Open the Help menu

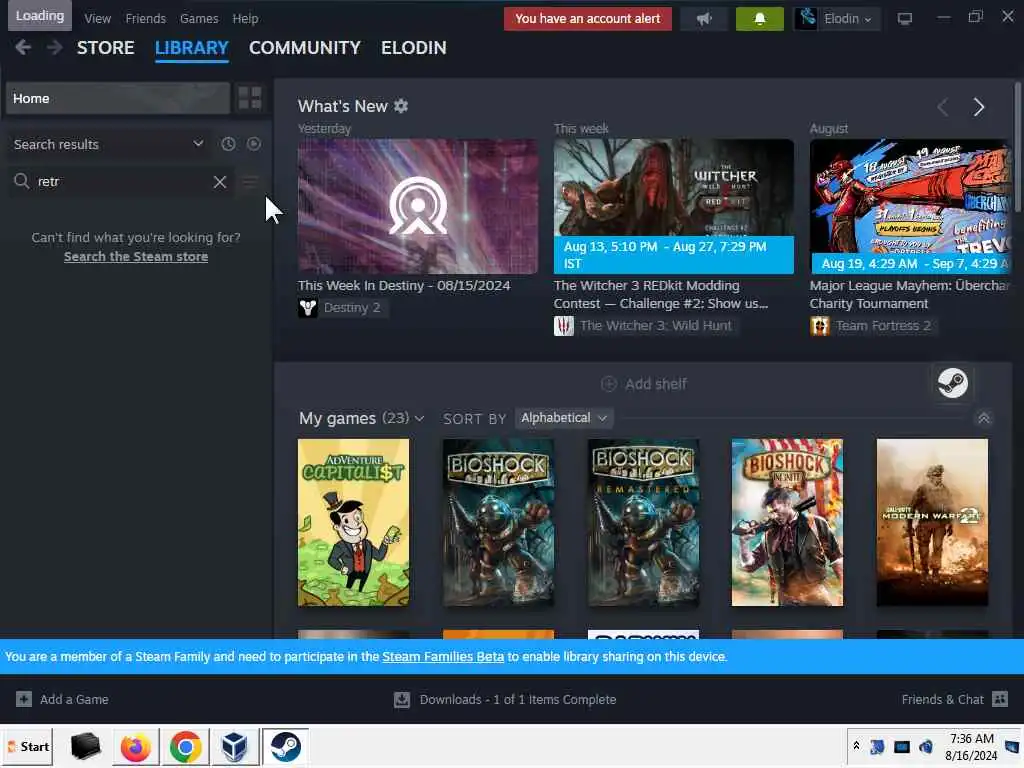coord(246,18)
